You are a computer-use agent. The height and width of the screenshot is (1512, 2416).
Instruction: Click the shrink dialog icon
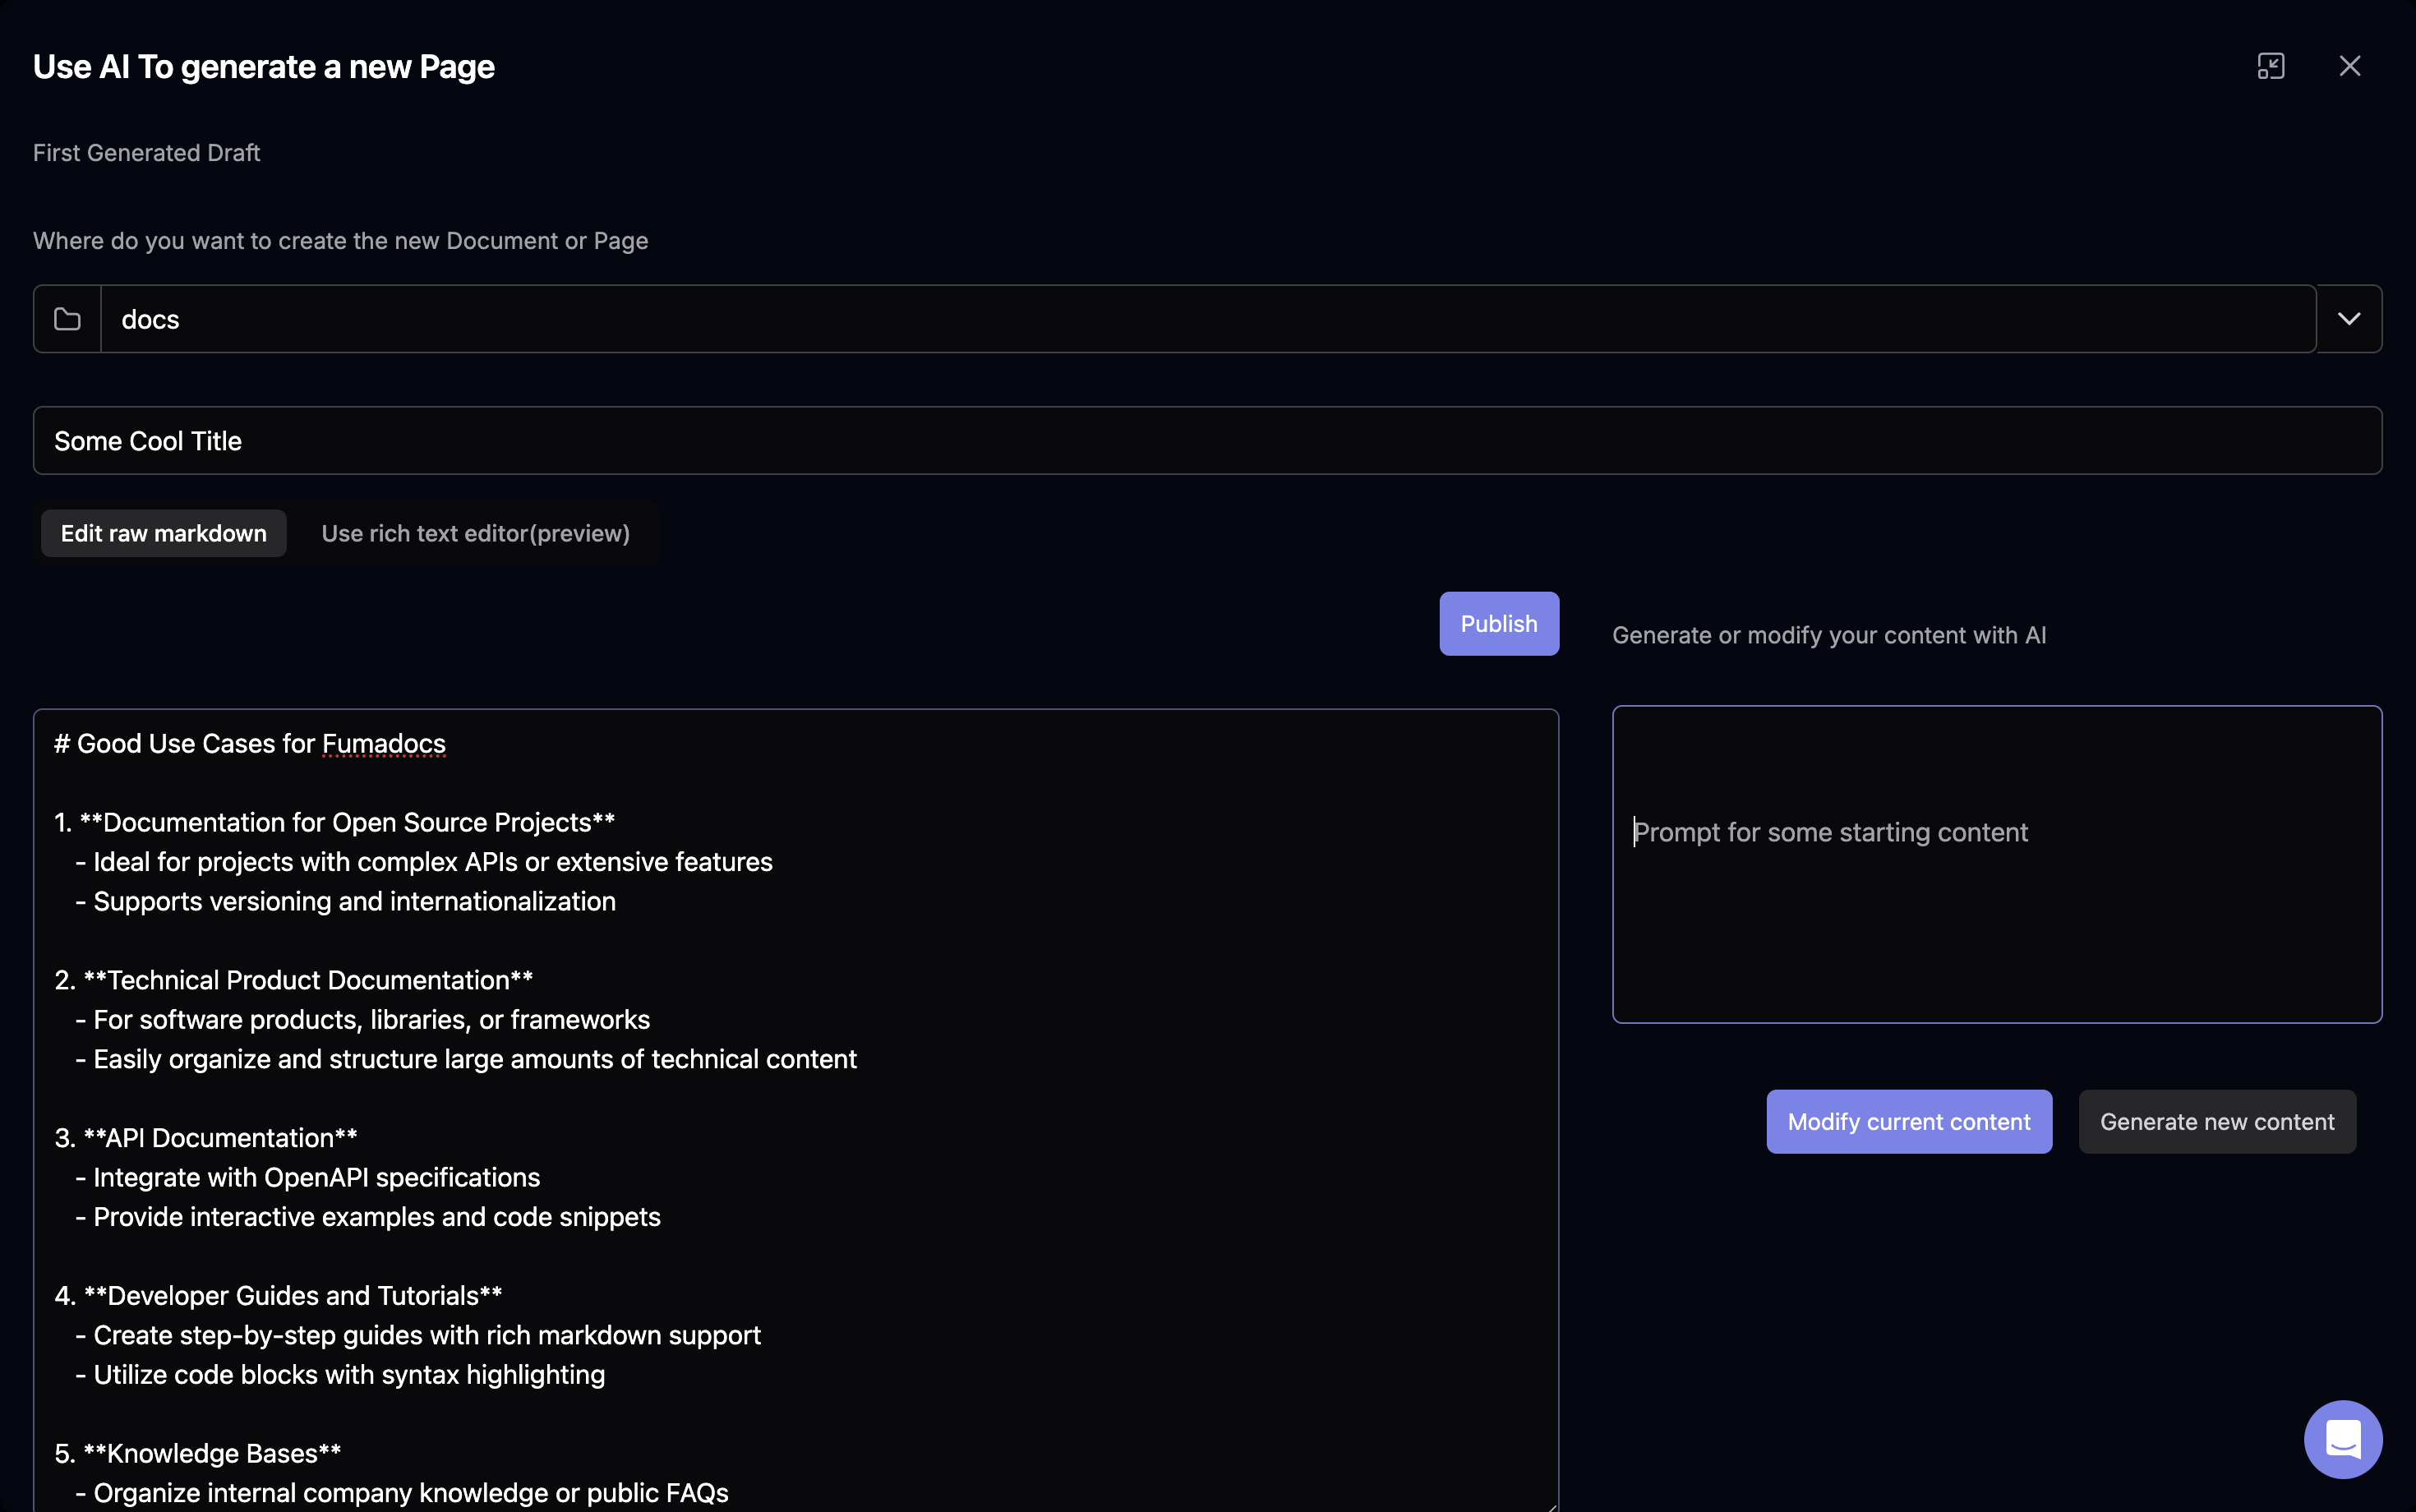tap(2271, 66)
